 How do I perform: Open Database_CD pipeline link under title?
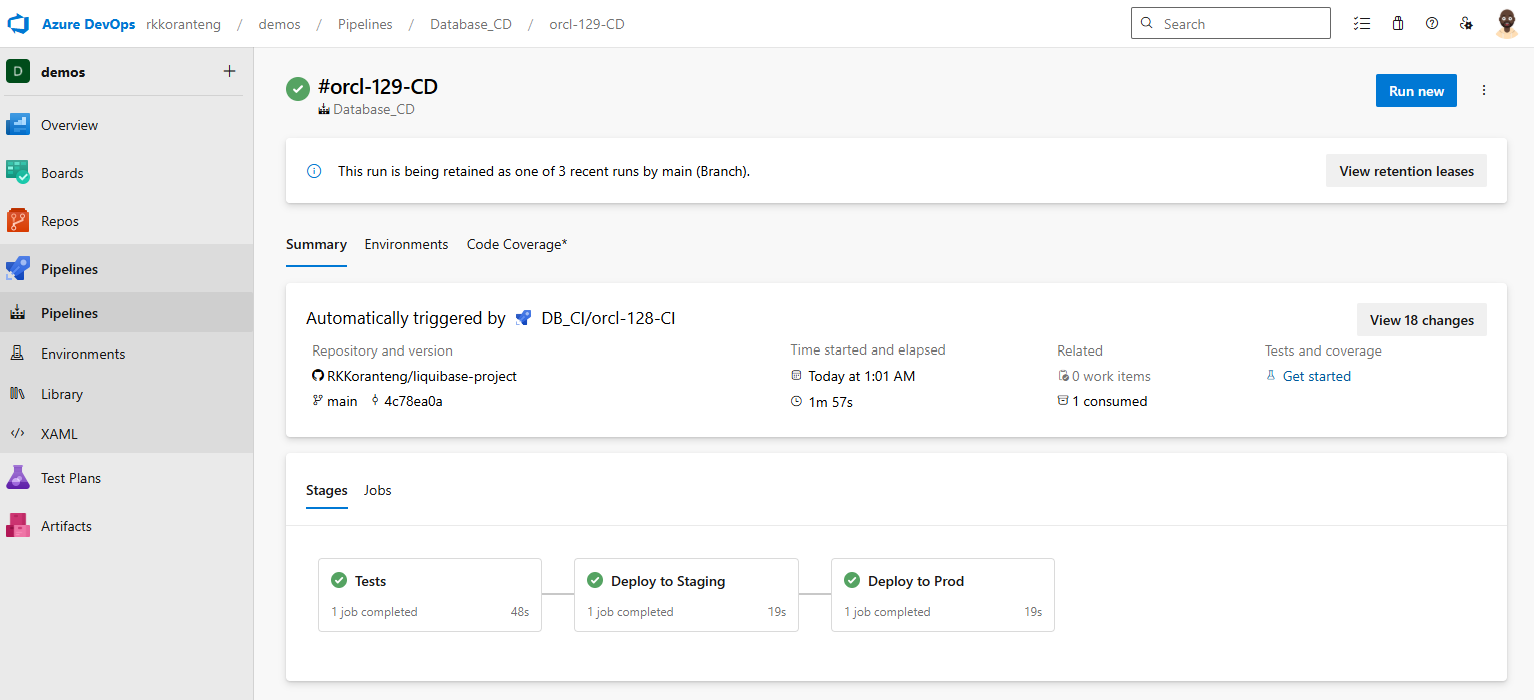(373, 109)
